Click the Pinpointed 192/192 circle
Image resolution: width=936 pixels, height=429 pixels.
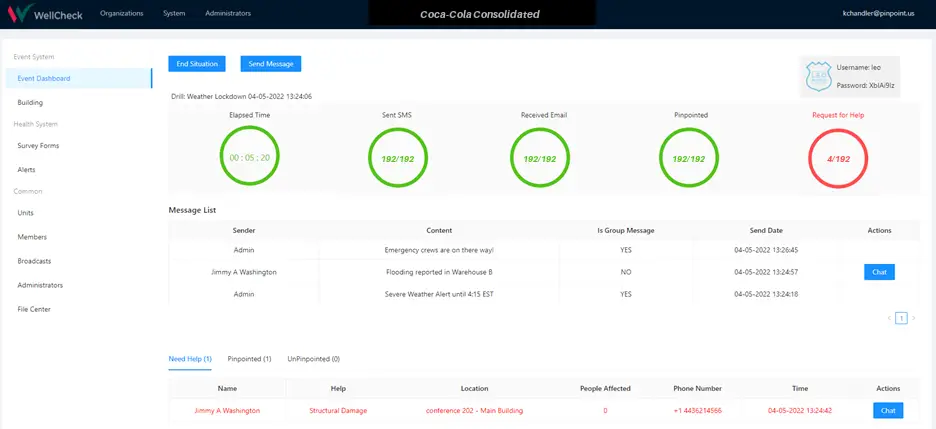click(689, 159)
